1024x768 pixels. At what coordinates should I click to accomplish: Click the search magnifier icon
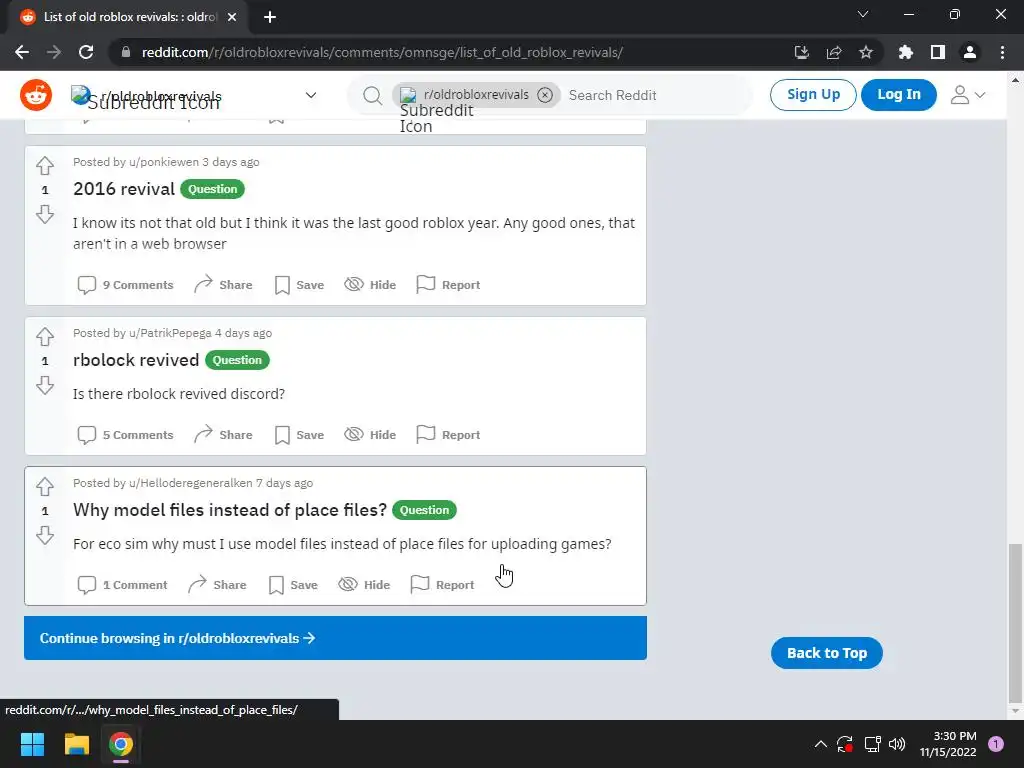pyautogui.click(x=372, y=95)
